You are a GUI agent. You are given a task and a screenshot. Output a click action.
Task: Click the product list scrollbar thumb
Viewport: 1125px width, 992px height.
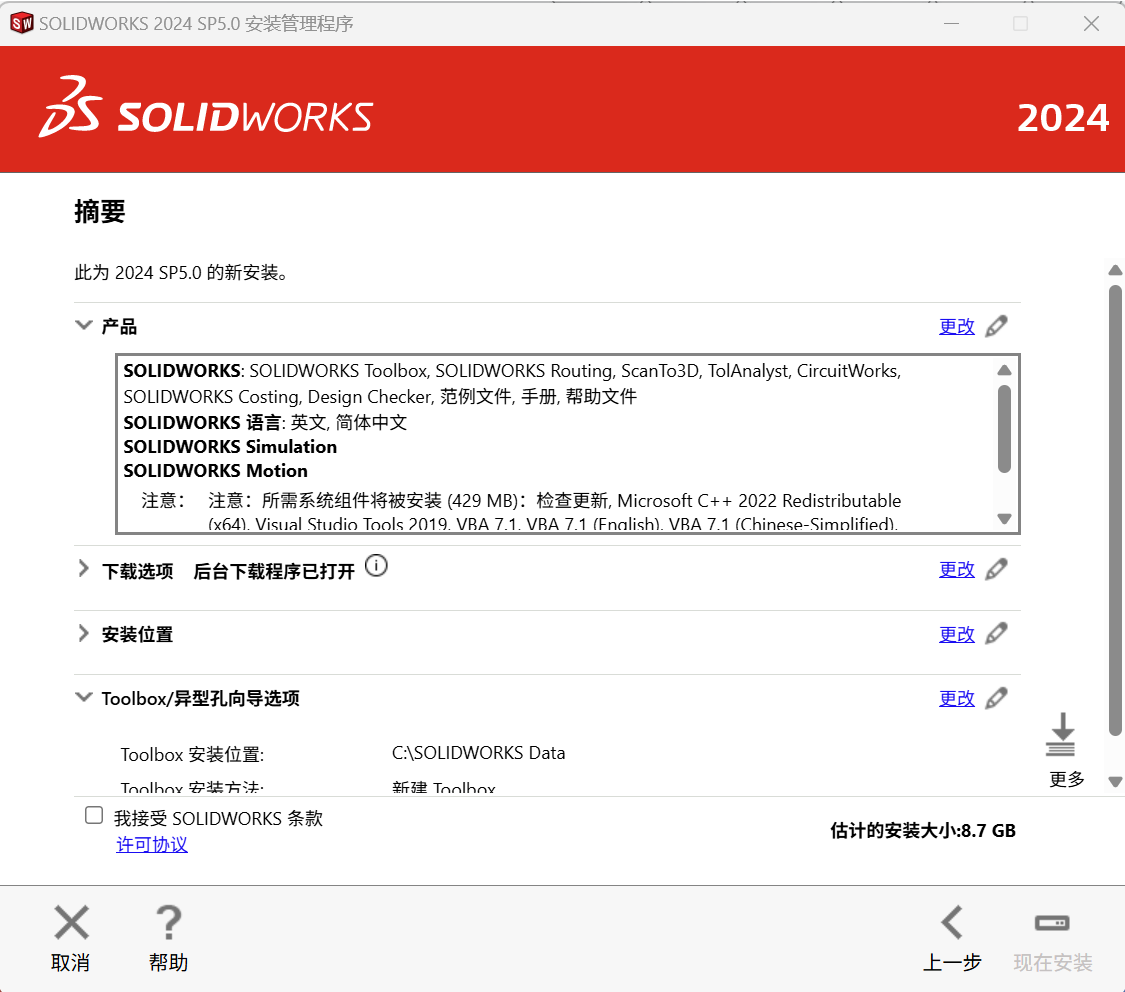[1004, 429]
